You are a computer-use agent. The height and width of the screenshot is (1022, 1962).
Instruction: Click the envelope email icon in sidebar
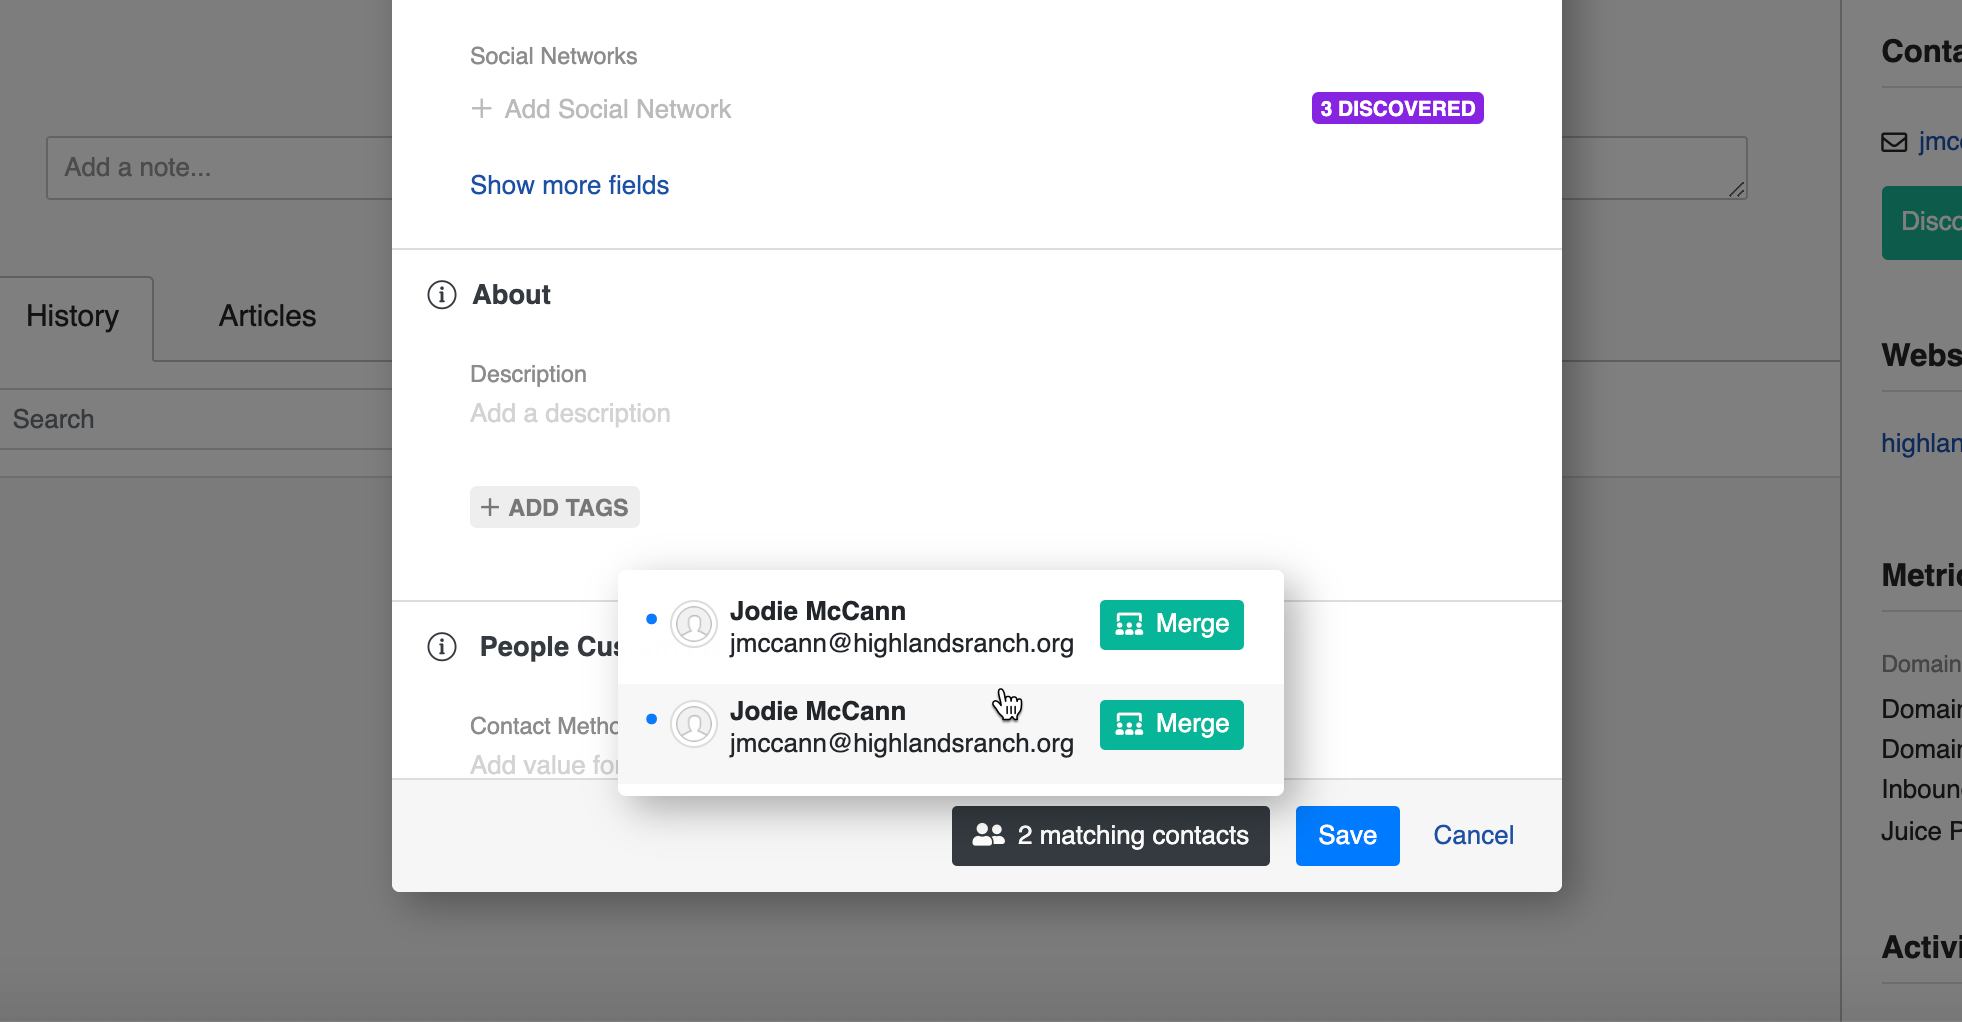coord(1894,142)
